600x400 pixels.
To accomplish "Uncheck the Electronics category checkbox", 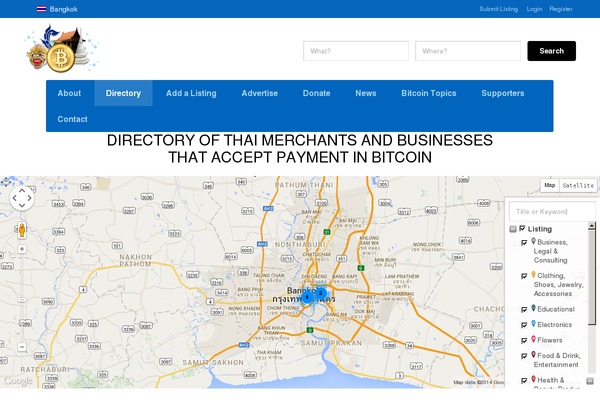I will point(524,325).
